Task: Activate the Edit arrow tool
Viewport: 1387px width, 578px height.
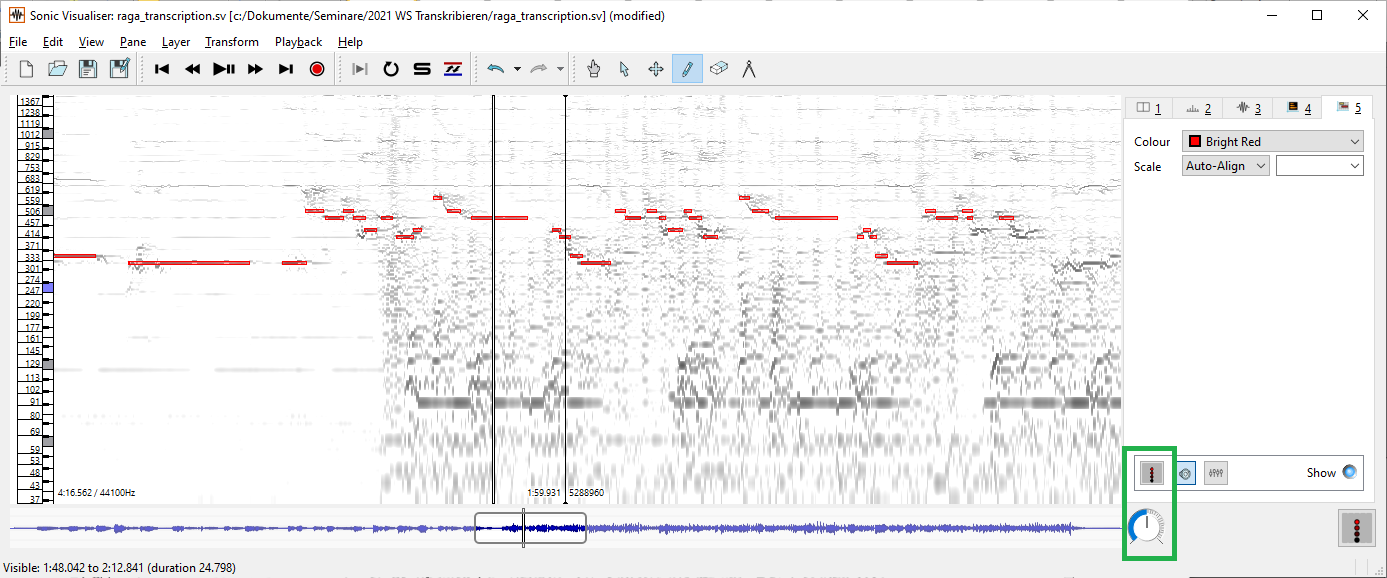Action: click(624, 69)
